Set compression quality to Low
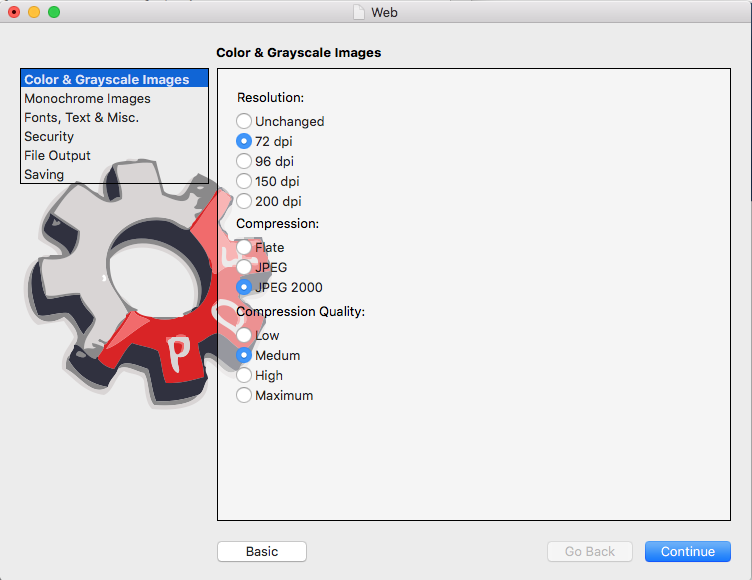Image resolution: width=752 pixels, height=580 pixels. (244, 335)
